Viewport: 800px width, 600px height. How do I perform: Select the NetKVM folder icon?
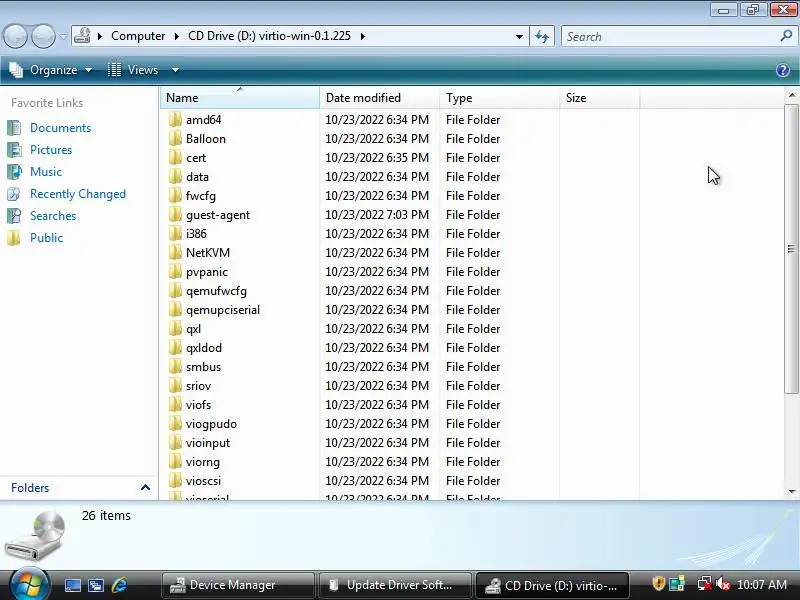click(175, 253)
